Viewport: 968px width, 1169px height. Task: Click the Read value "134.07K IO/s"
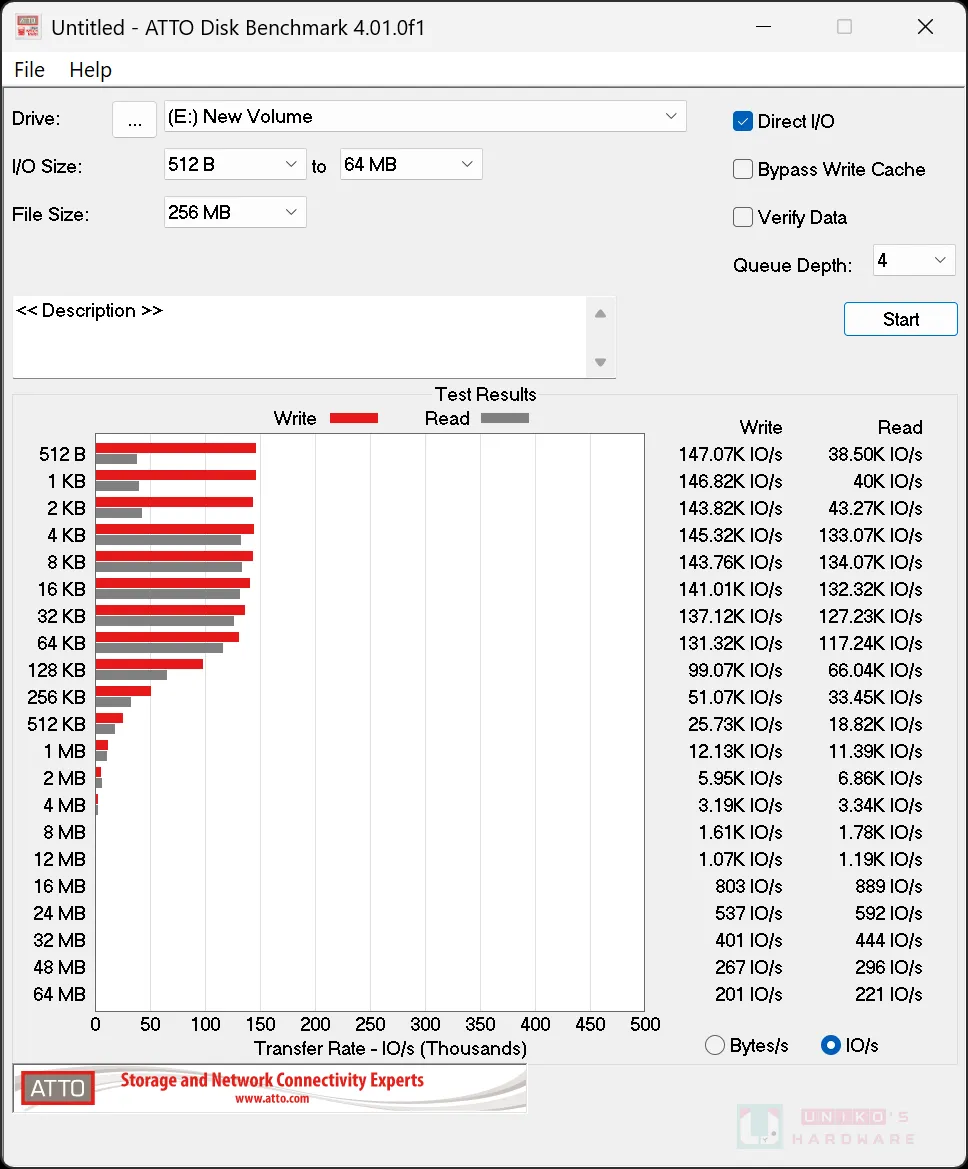870,562
